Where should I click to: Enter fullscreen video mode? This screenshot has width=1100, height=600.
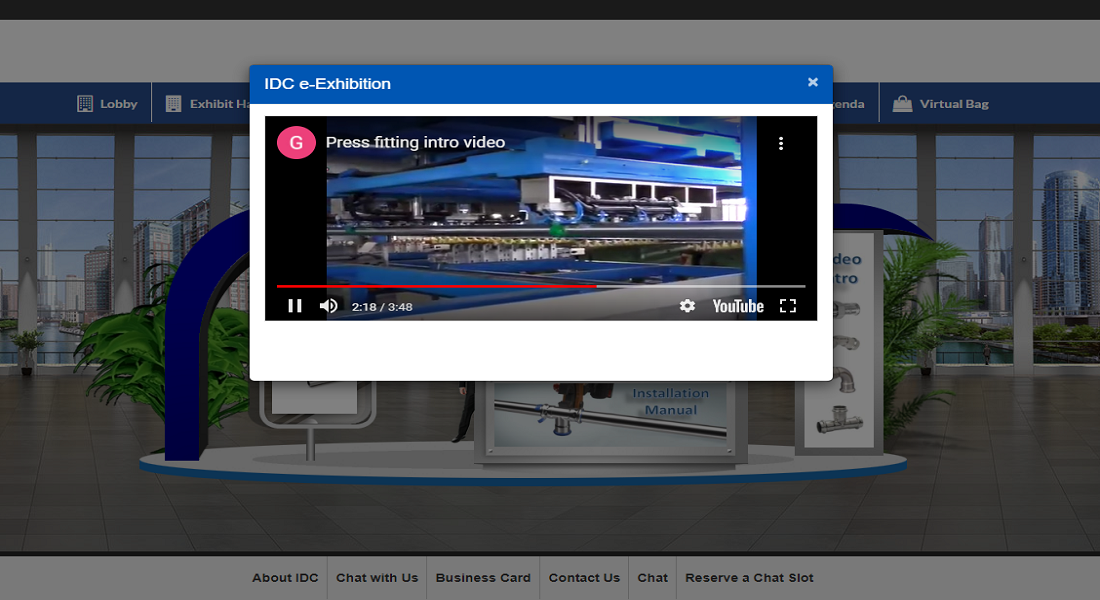click(x=788, y=306)
